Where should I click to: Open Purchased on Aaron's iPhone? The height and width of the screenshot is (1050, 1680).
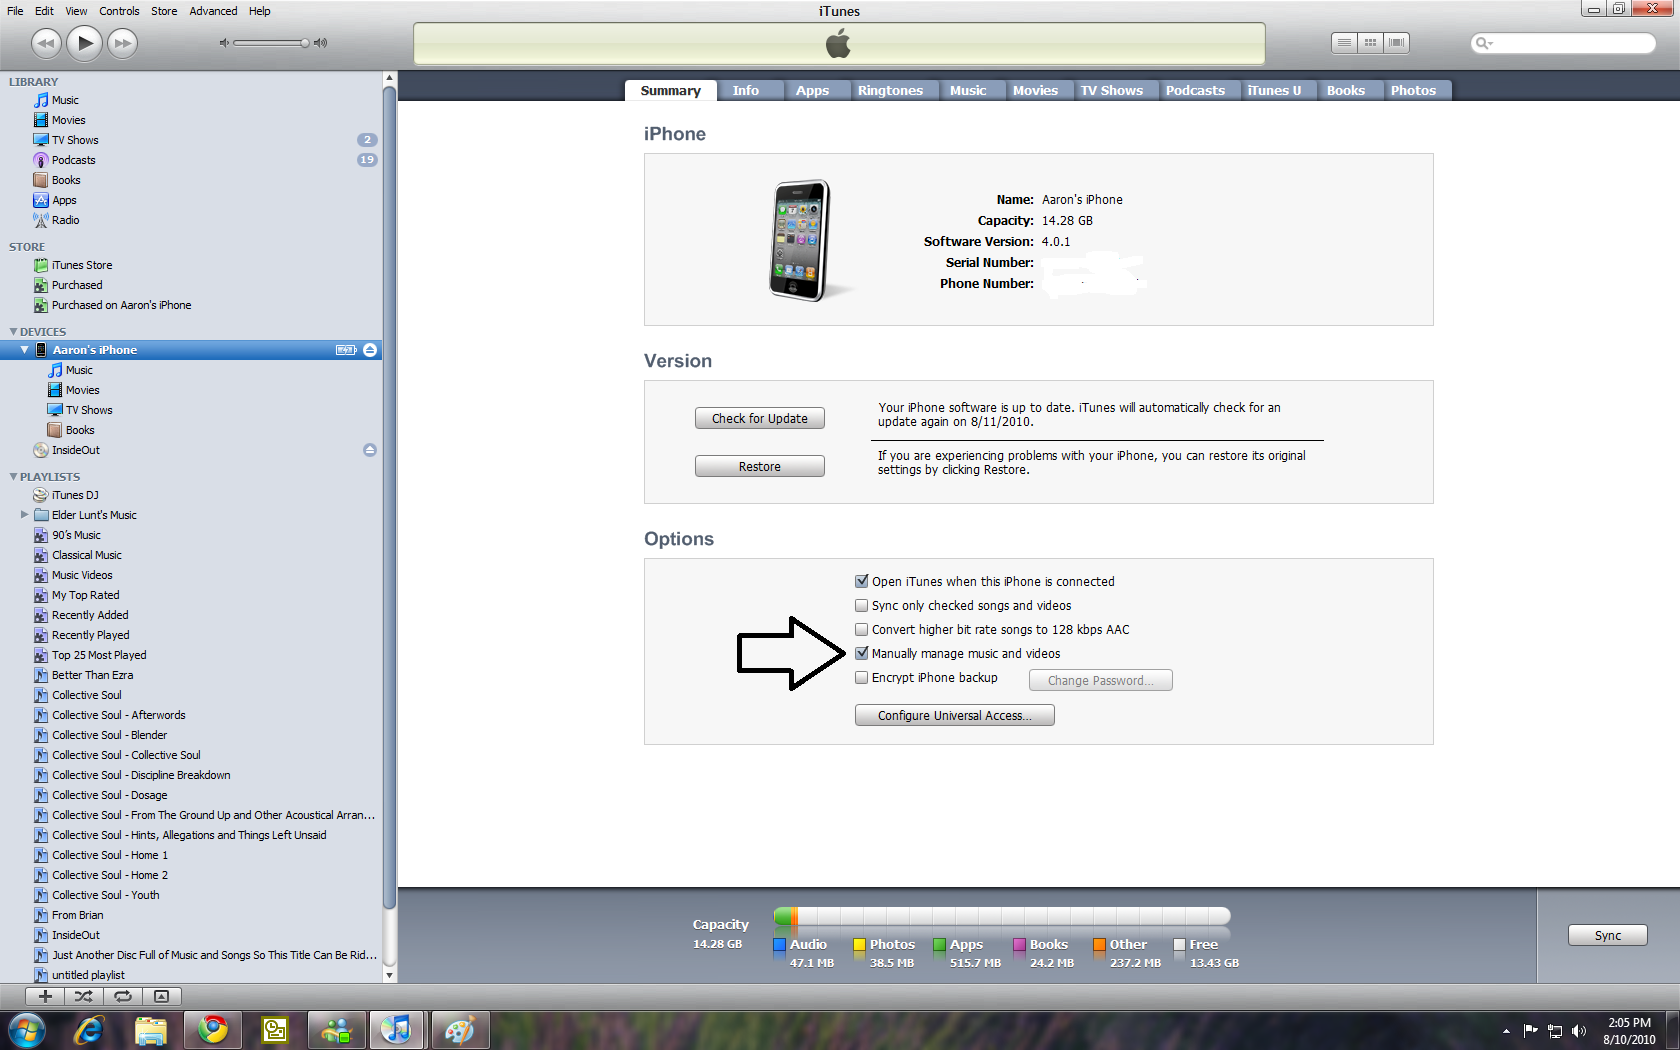coord(121,305)
